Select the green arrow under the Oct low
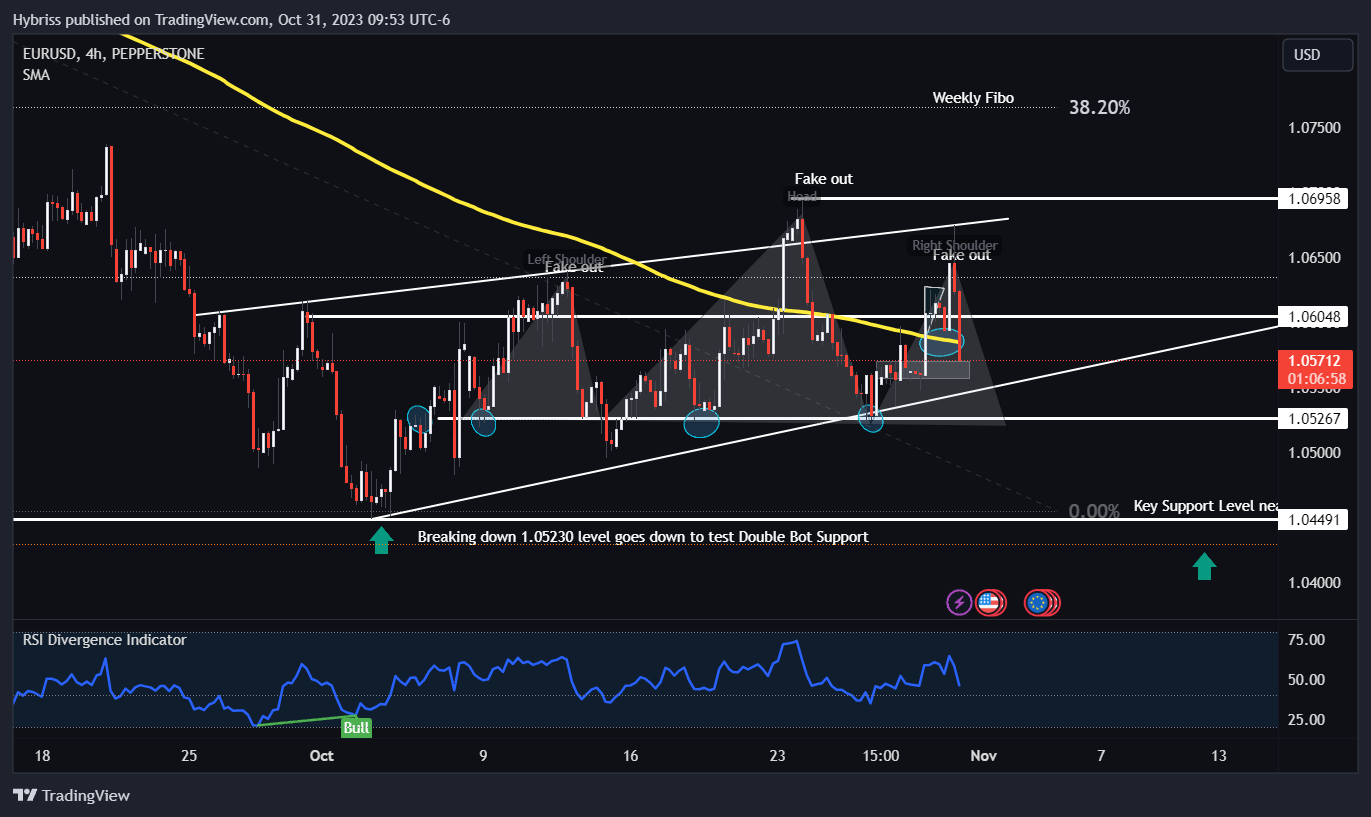This screenshot has width=1371, height=817. click(x=381, y=541)
